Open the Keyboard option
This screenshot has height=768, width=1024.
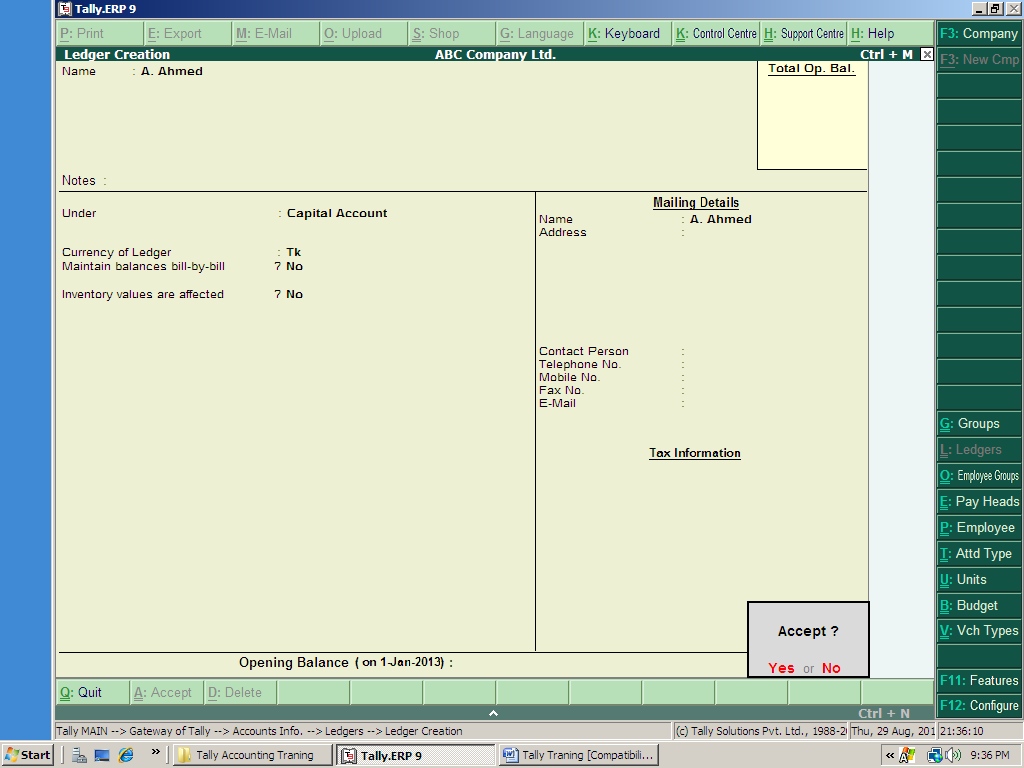(627, 33)
